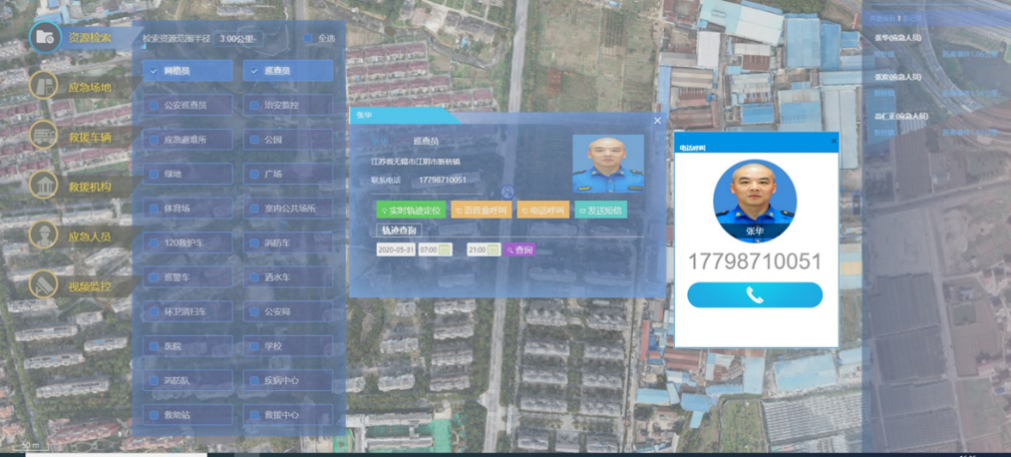Select 张华 in the right-side personnel list
1011x457 pixels.
[898, 38]
